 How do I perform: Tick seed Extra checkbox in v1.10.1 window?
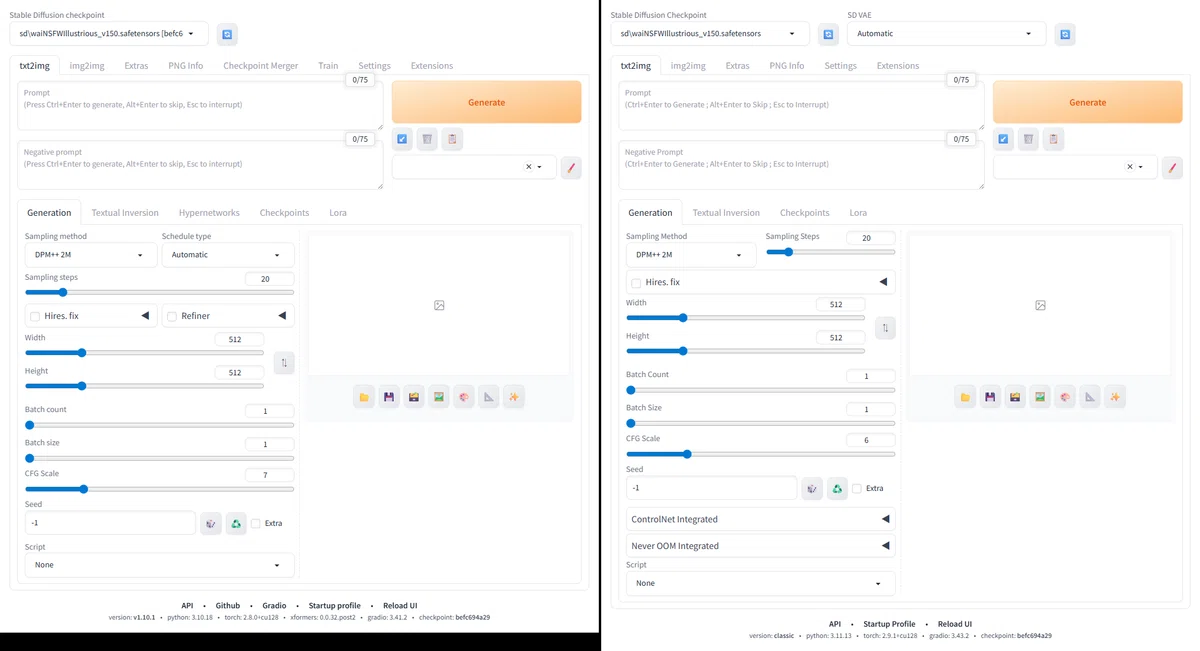[256, 523]
